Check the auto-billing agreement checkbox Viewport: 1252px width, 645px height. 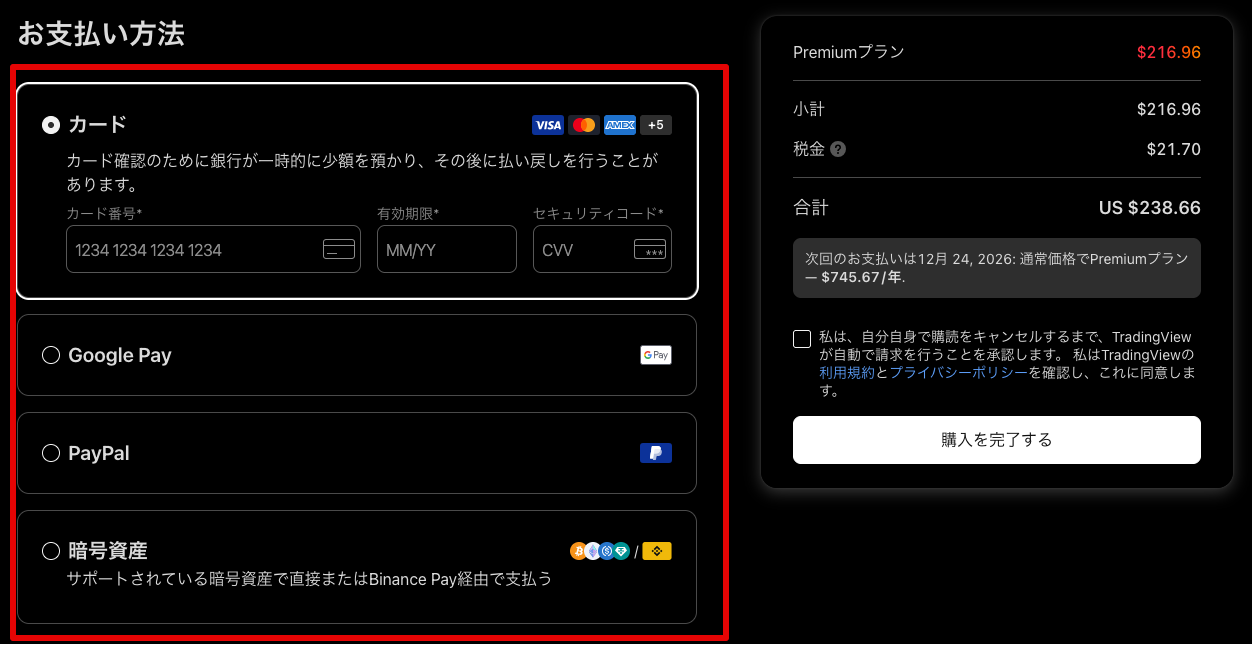(802, 339)
